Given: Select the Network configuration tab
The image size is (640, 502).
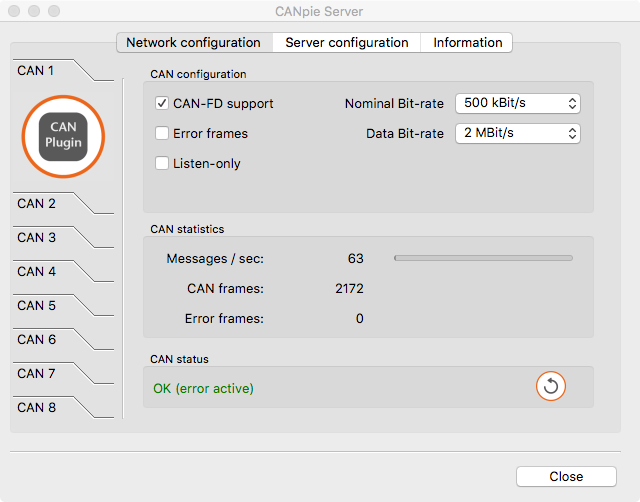Looking at the screenshot, I should pyautogui.click(x=194, y=42).
